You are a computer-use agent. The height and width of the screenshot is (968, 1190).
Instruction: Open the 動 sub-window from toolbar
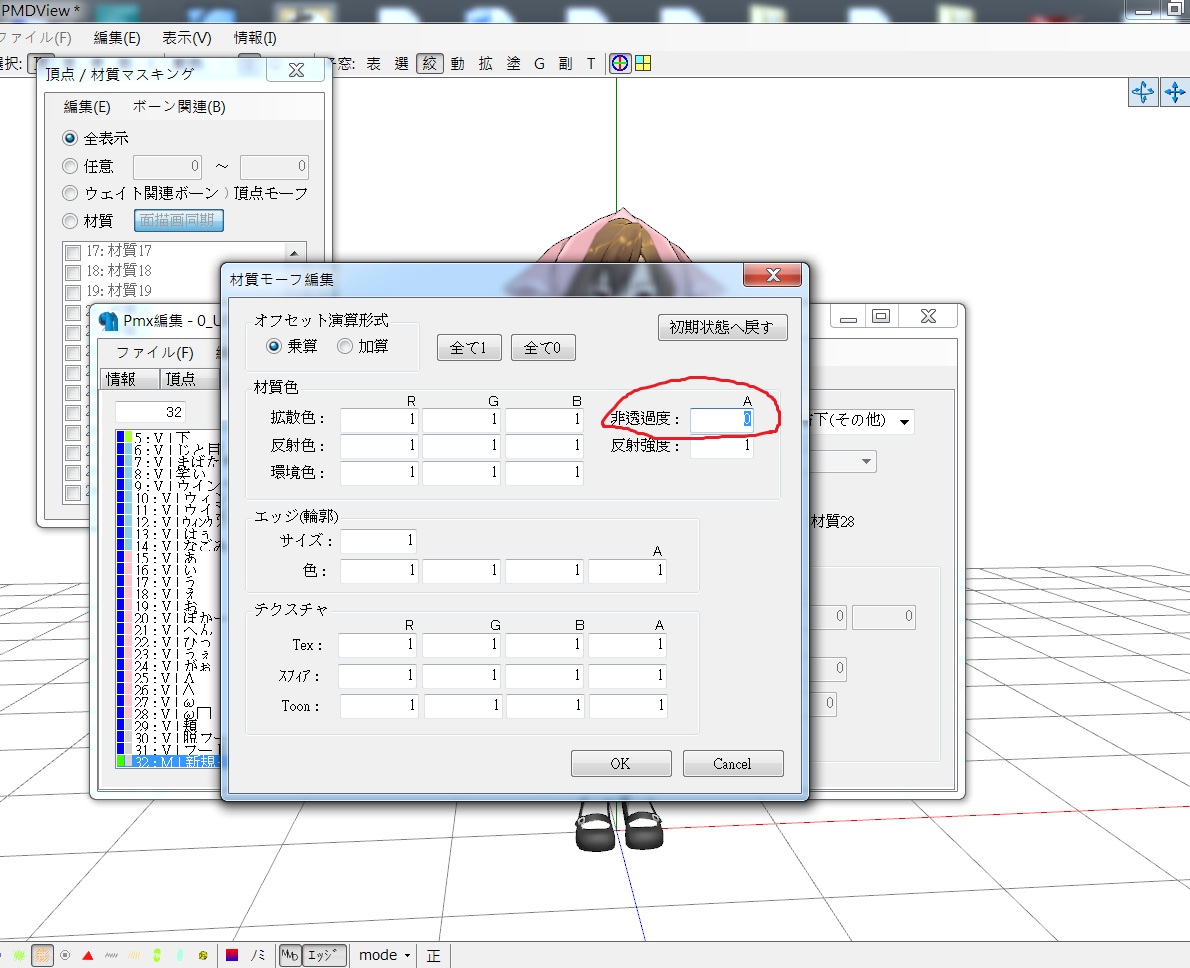(x=458, y=64)
